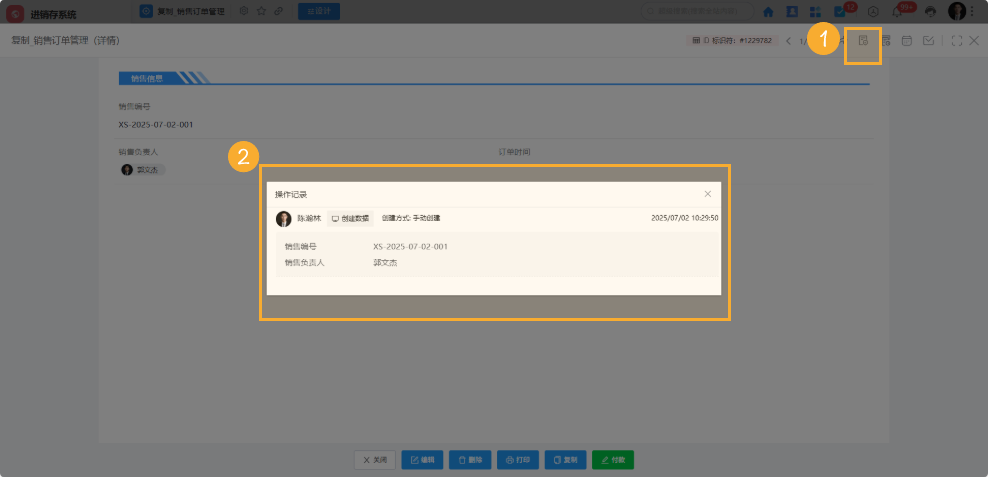988x477 pixels.
Task: Toggle fullscreen for the detail panel
Action: coord(956,41)
